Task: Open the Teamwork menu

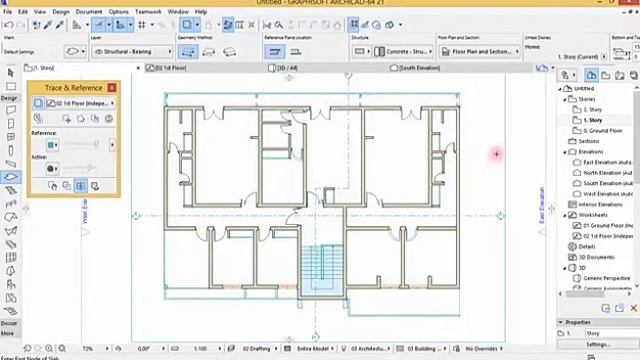Action: coord(148,12)
